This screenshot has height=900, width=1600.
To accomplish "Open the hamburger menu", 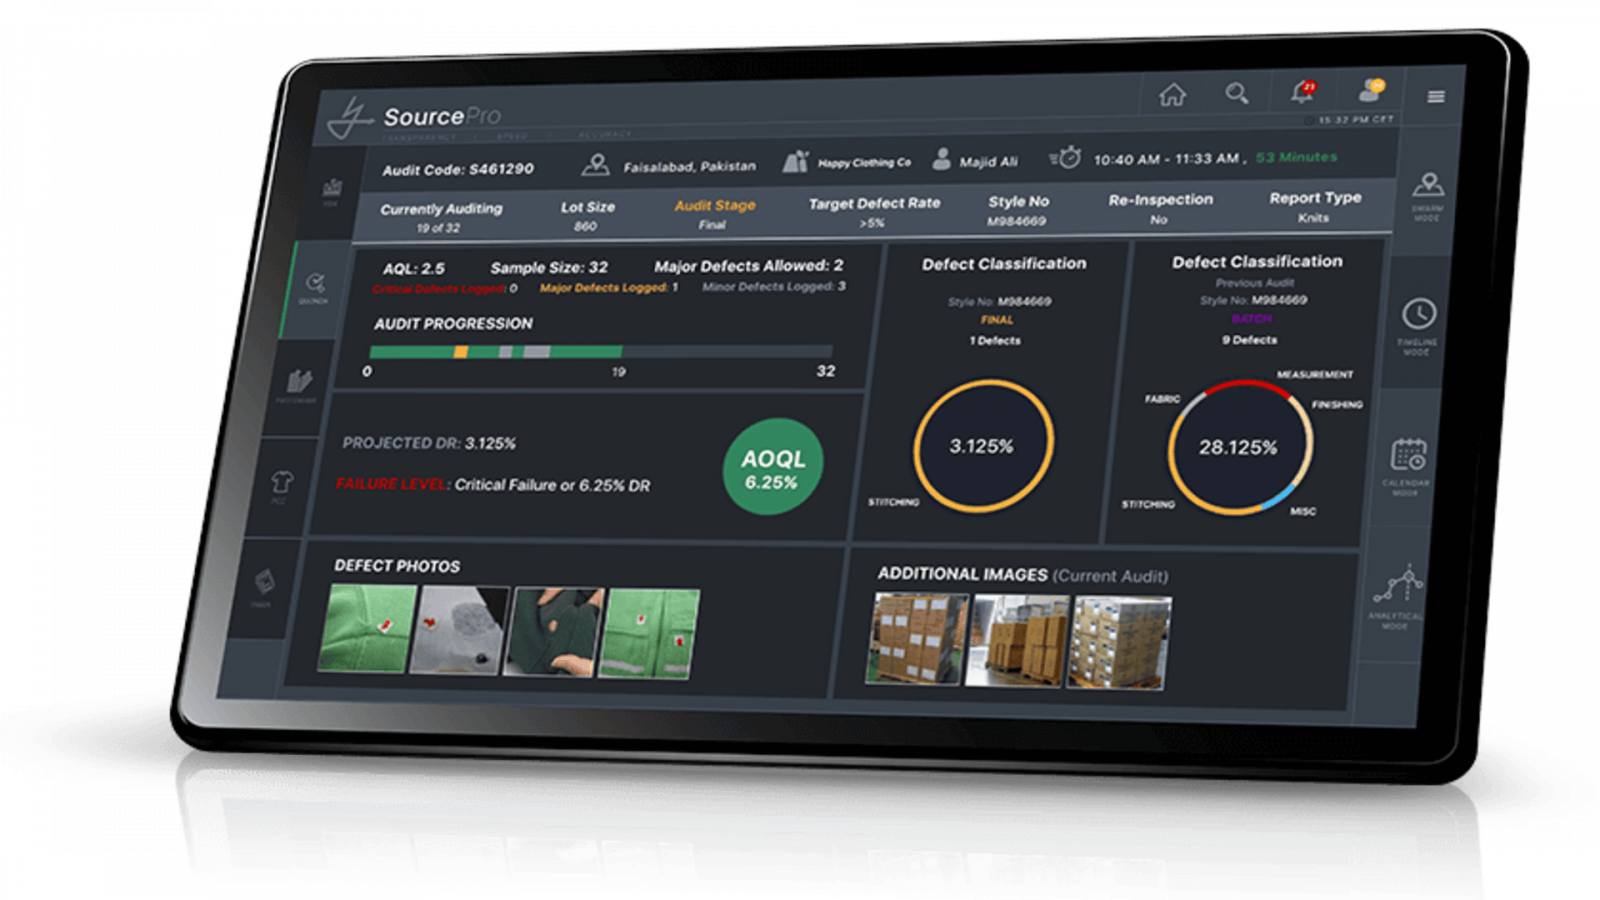I will [x=1438, y=95].
